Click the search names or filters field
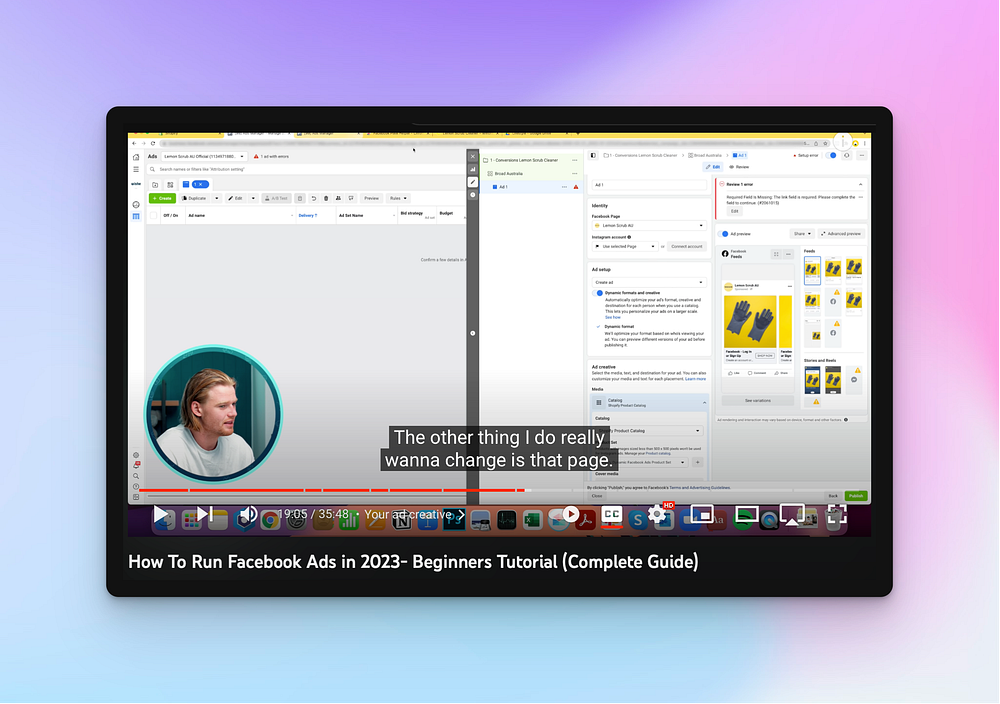The height and width of the screenshot is (704, 1000). point(306,169)
